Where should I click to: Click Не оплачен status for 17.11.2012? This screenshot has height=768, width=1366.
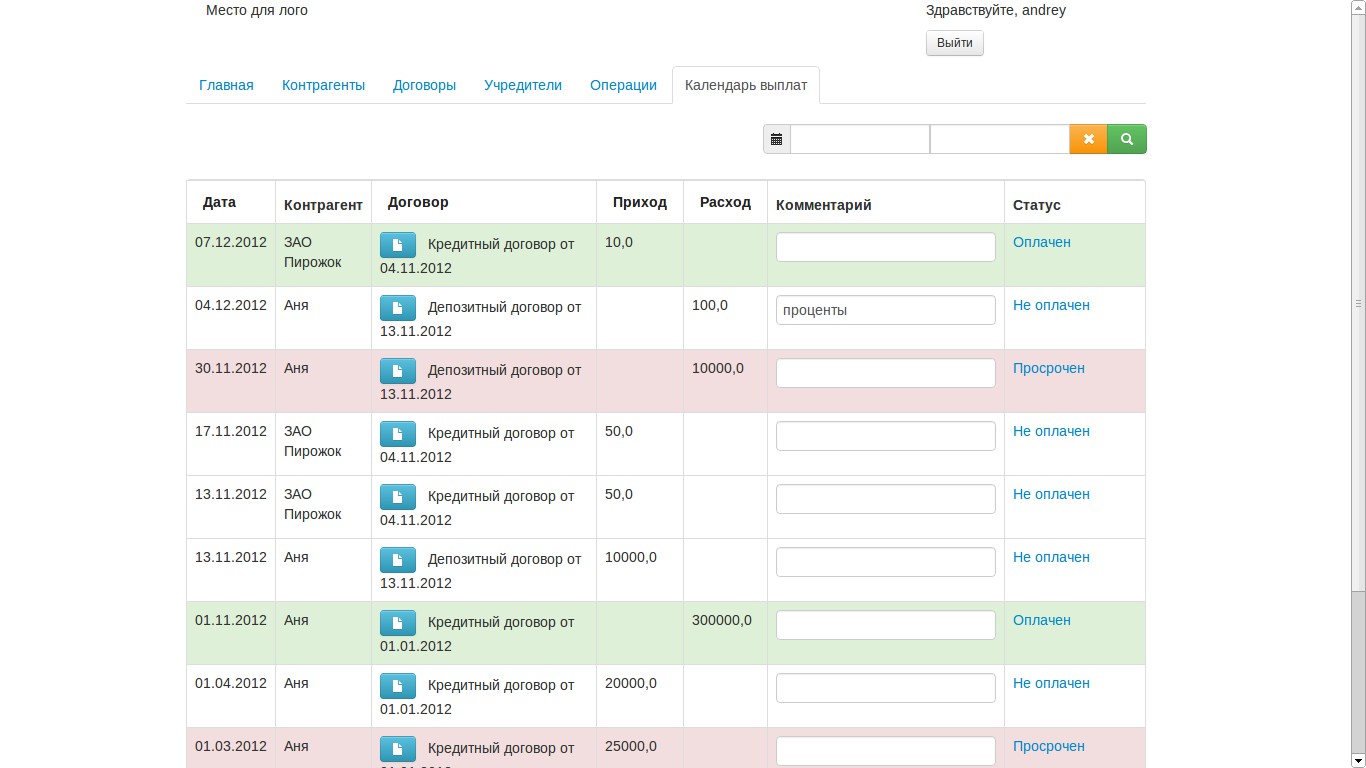(x=1051, y=431)
